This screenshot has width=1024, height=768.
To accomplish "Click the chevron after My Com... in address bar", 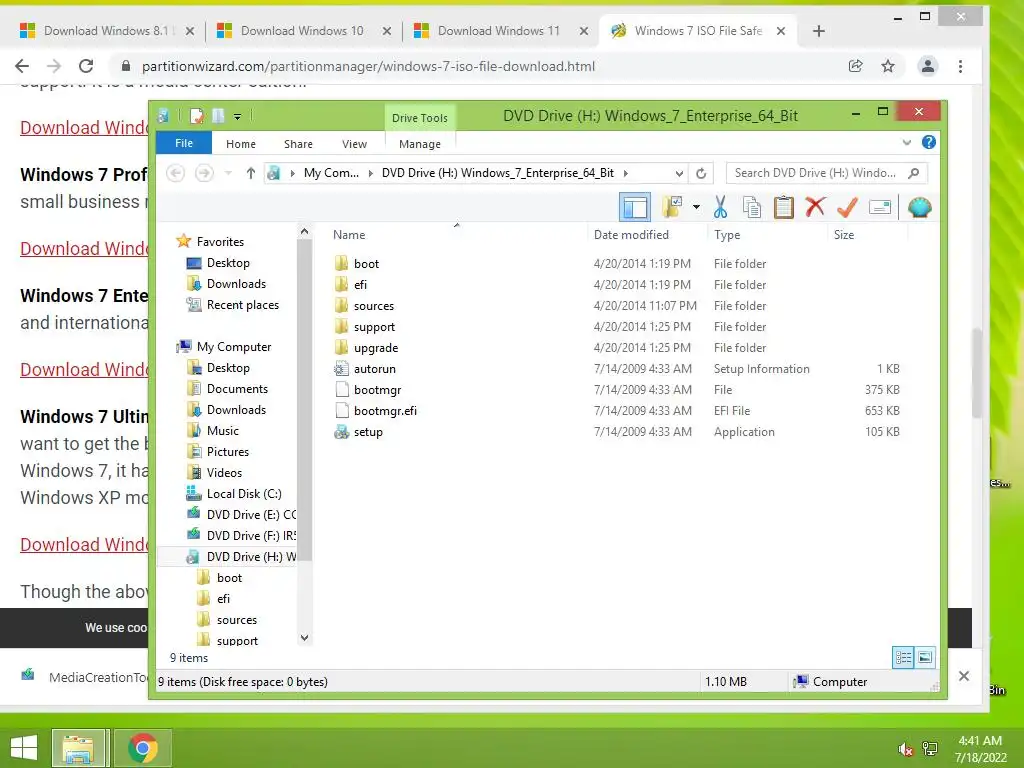I will click(x=370, y=173).
